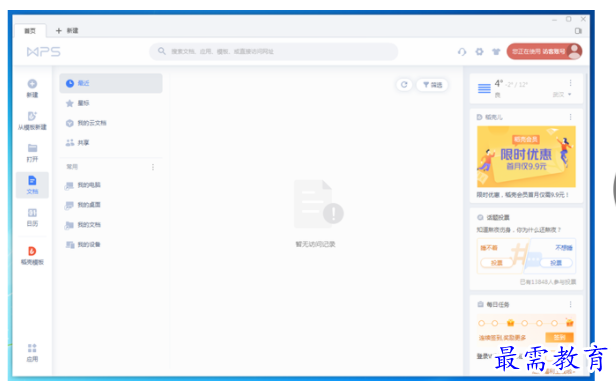Open 共享 in the navigation list

(111, 143)
